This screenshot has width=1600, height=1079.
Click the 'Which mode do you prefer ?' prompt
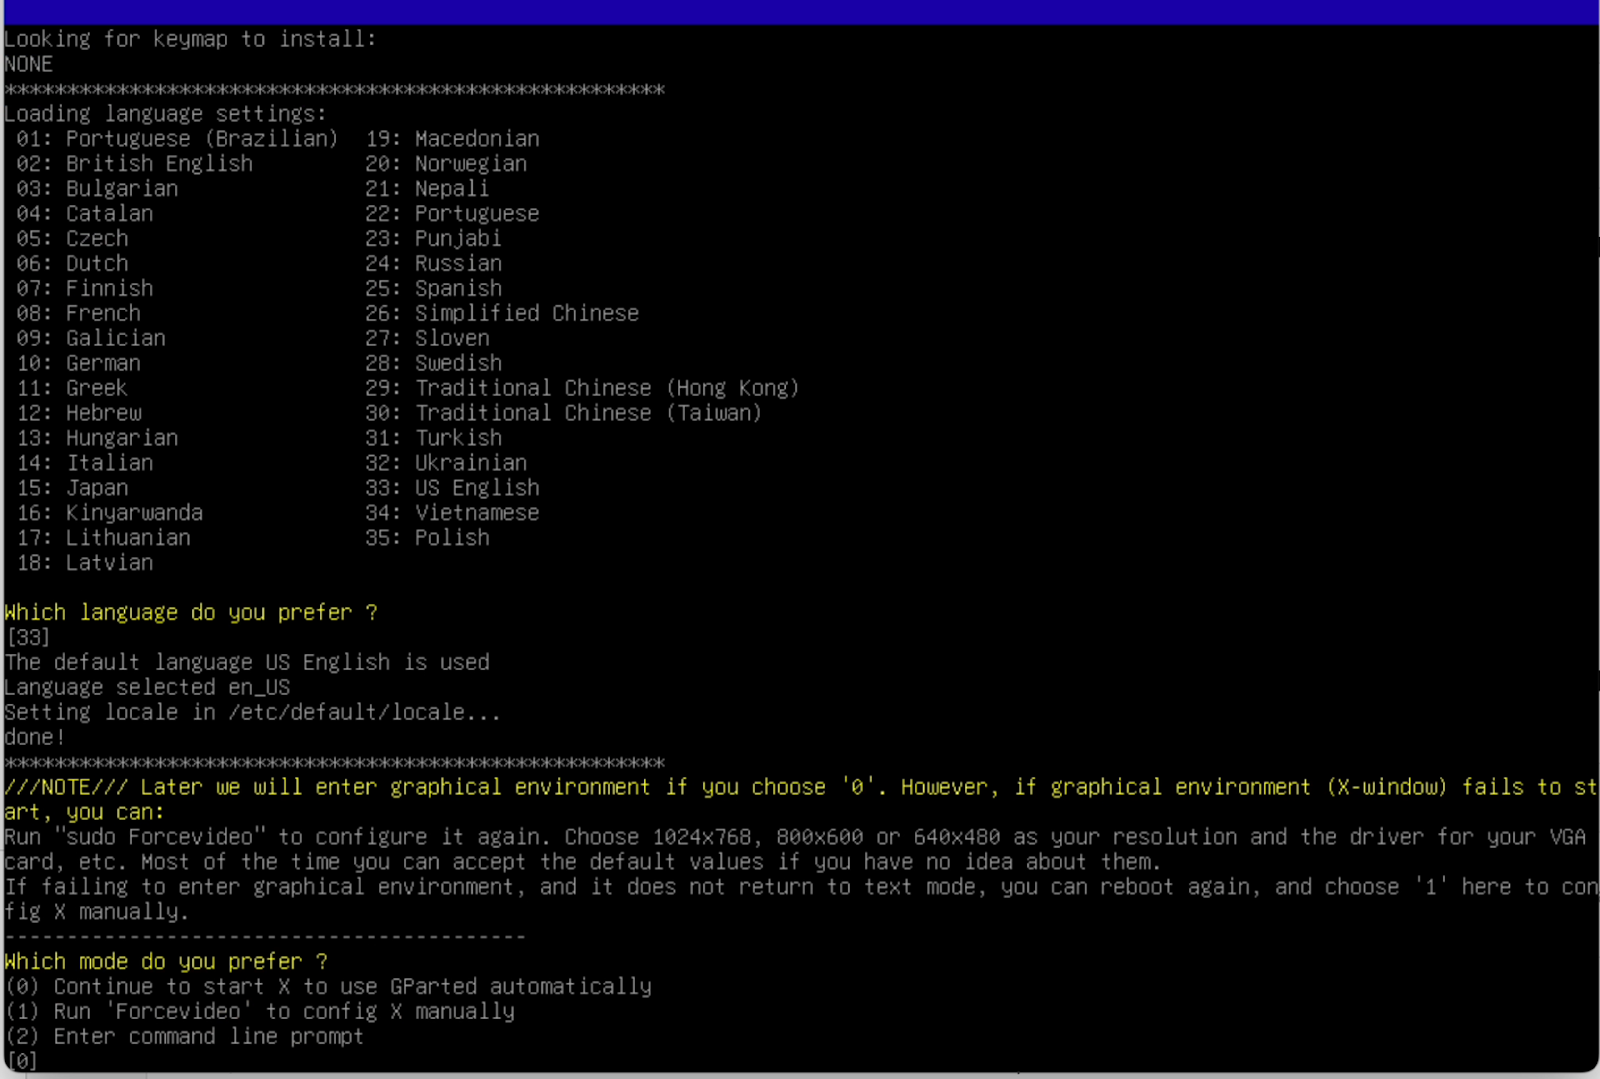point(166,962)
